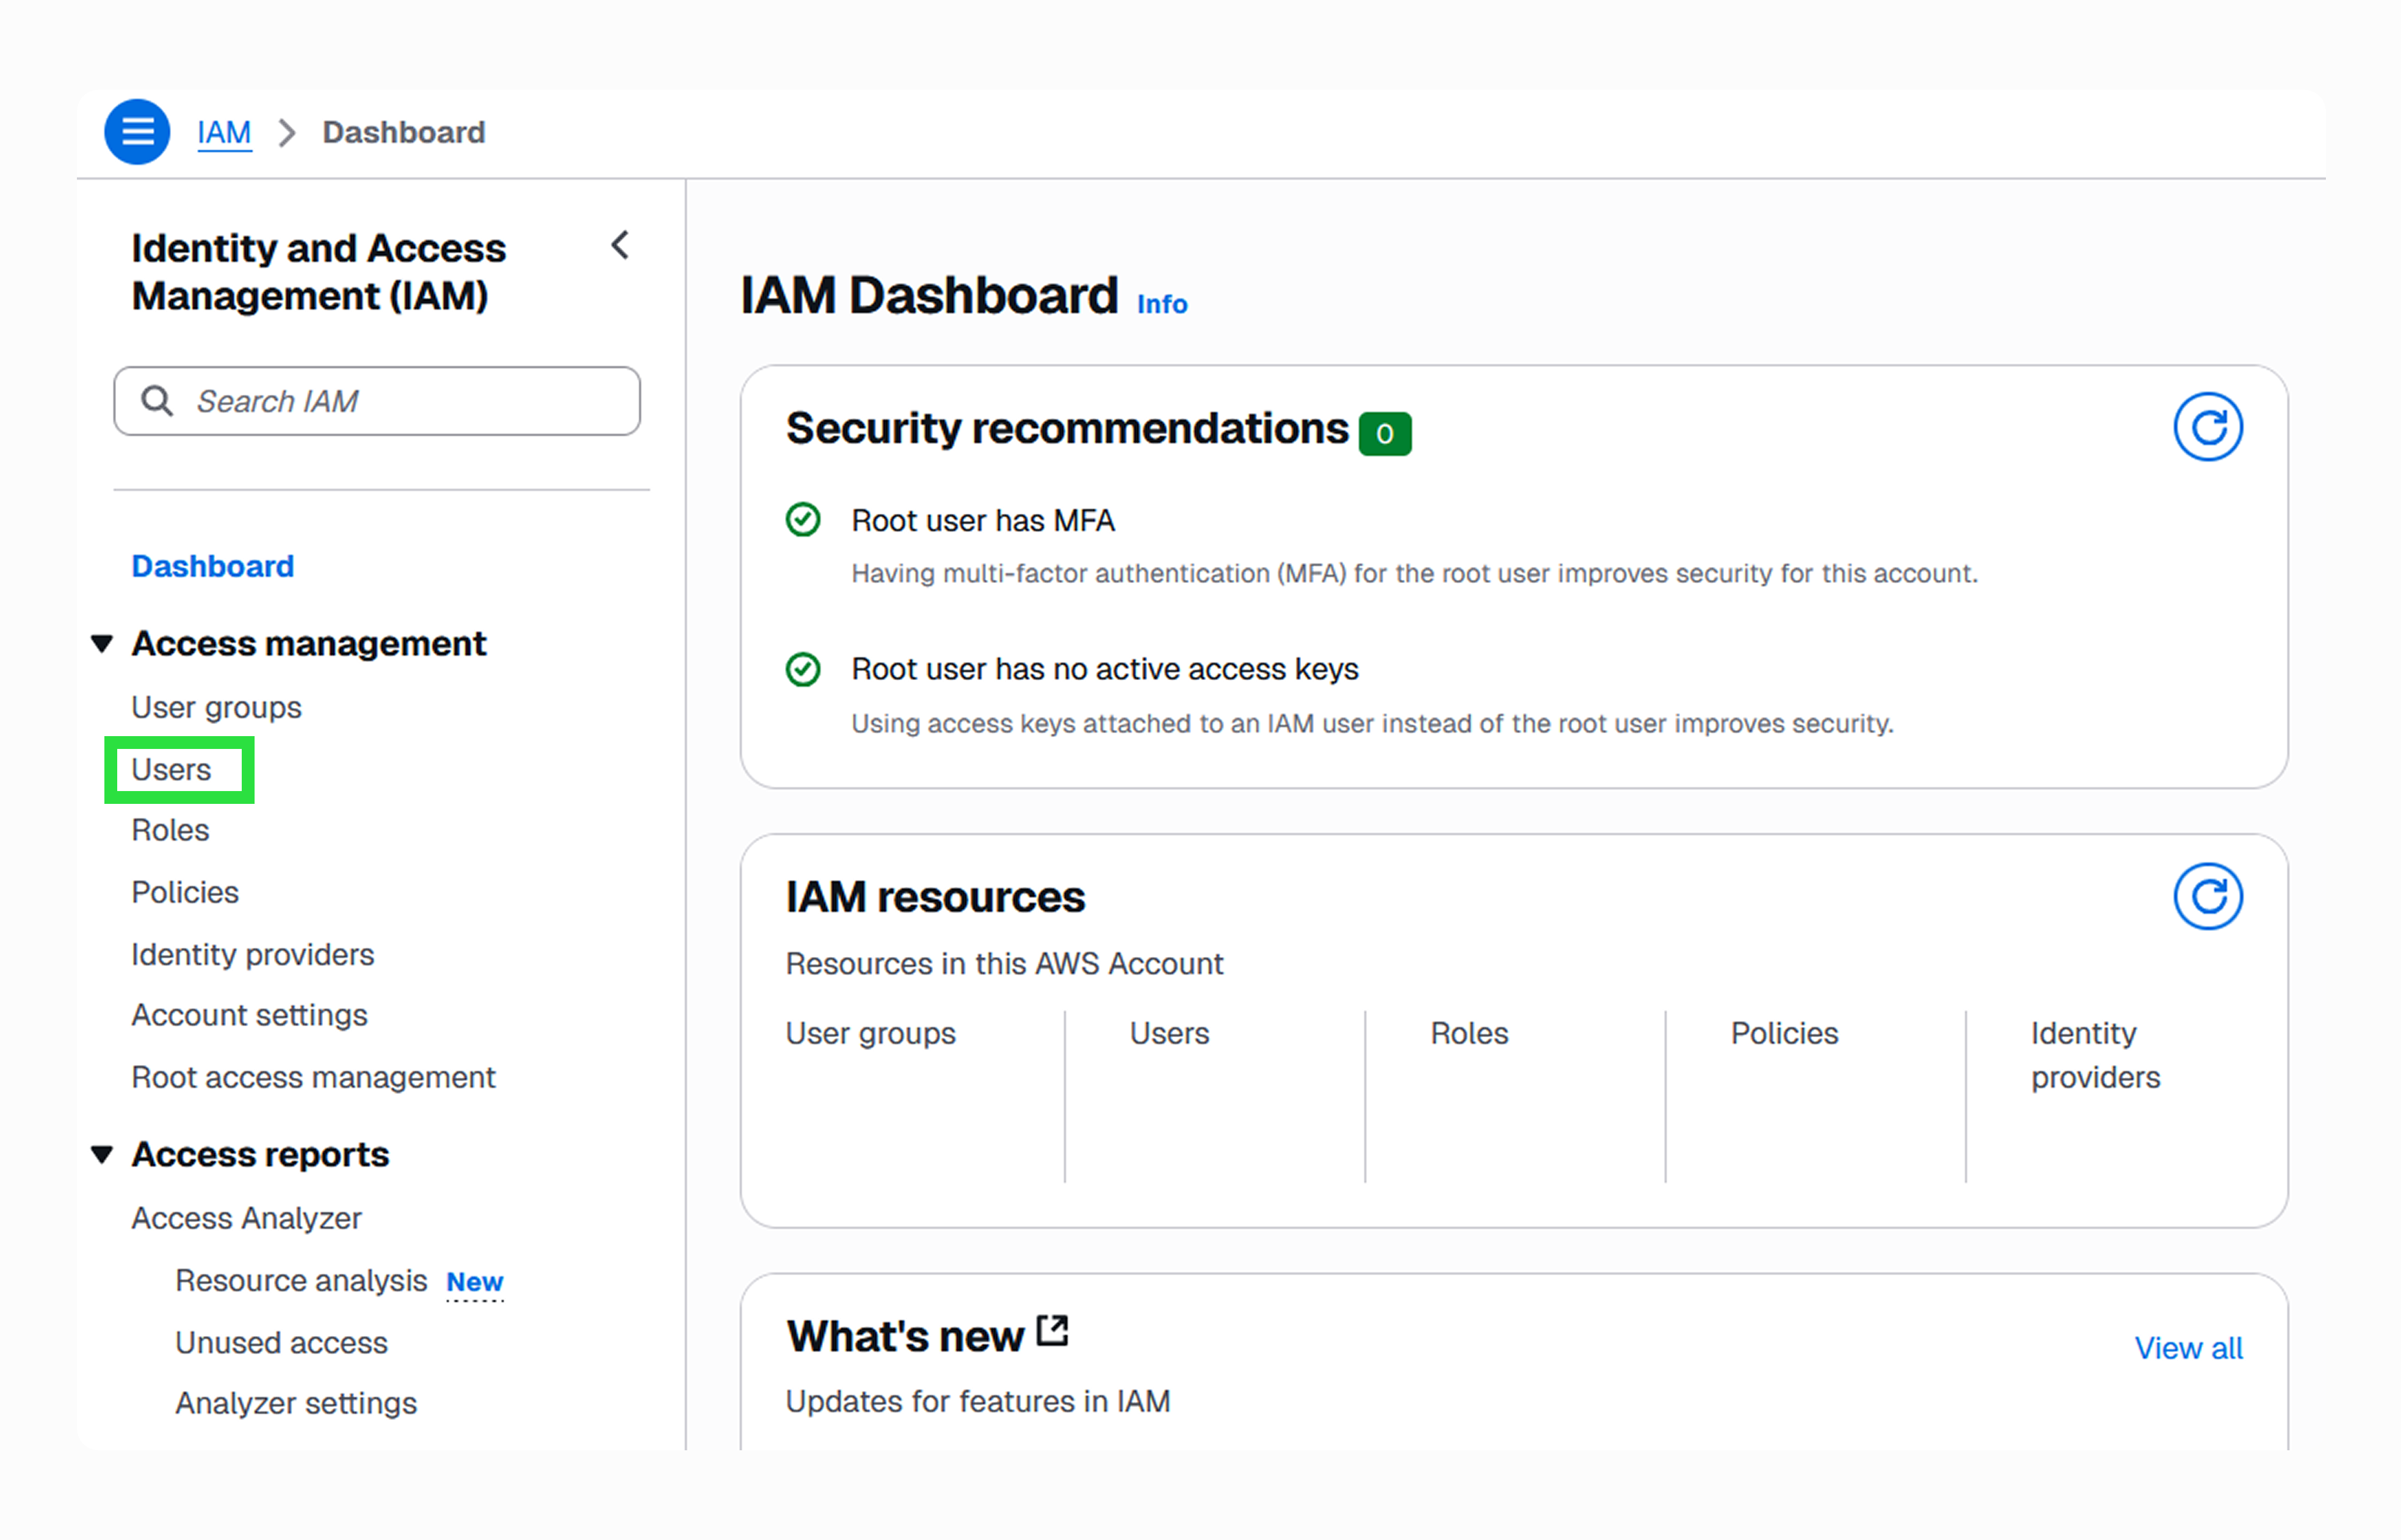Open Roles in the sidebar
This screenshot has height=1540, width=2401.
(170, 830)
